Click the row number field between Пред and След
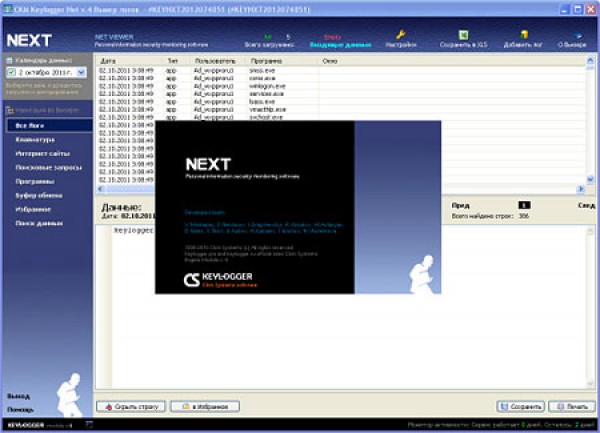Screen dimensions: 600x433 [524, 205]
